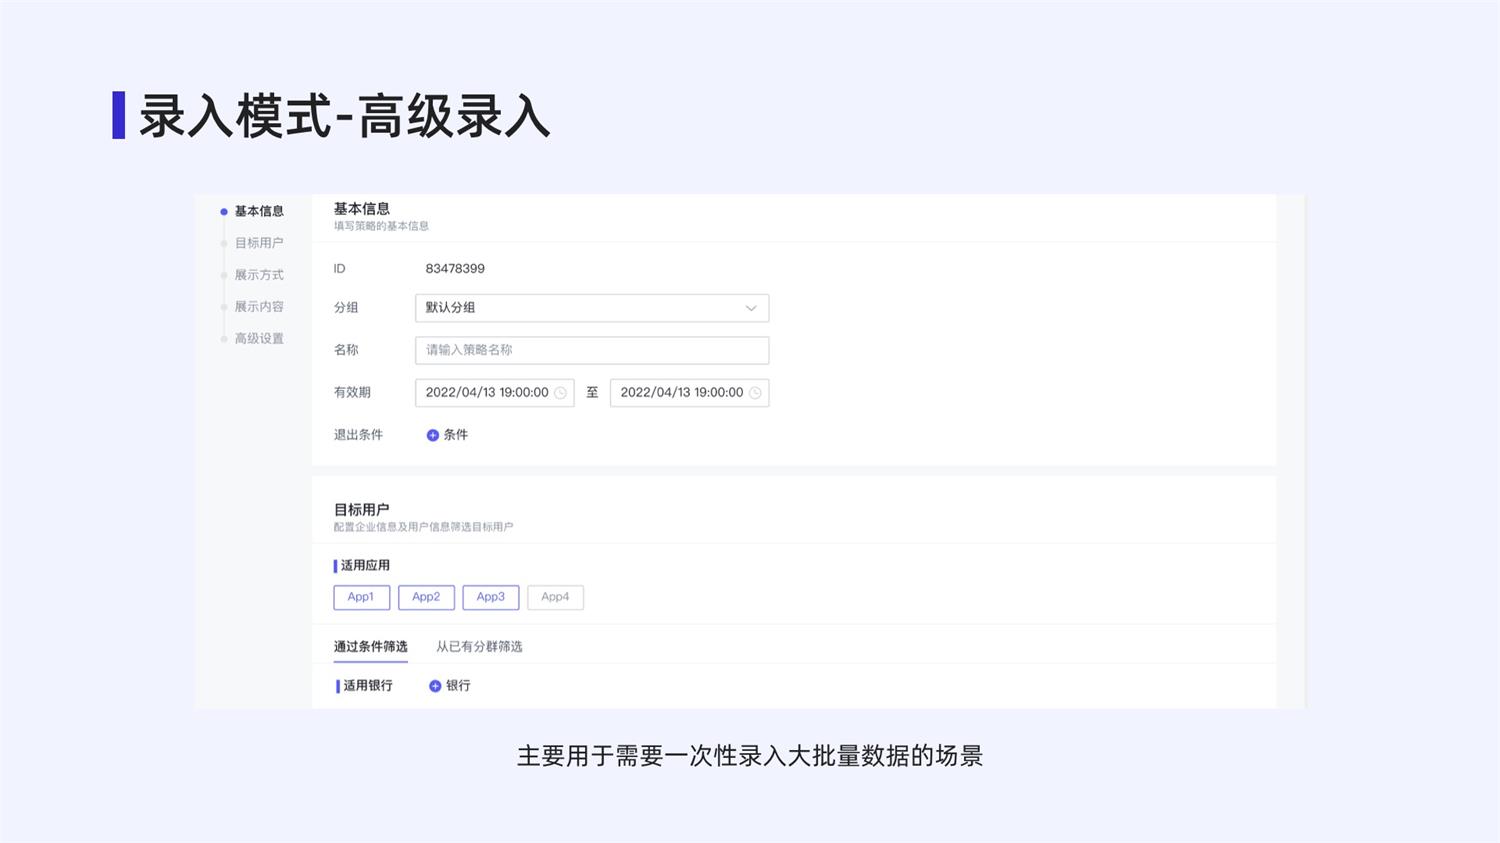Open the clock icon in start date field
Image resolution: width=1500 pixels, height=843 pixels.
[x=560, y=393]
